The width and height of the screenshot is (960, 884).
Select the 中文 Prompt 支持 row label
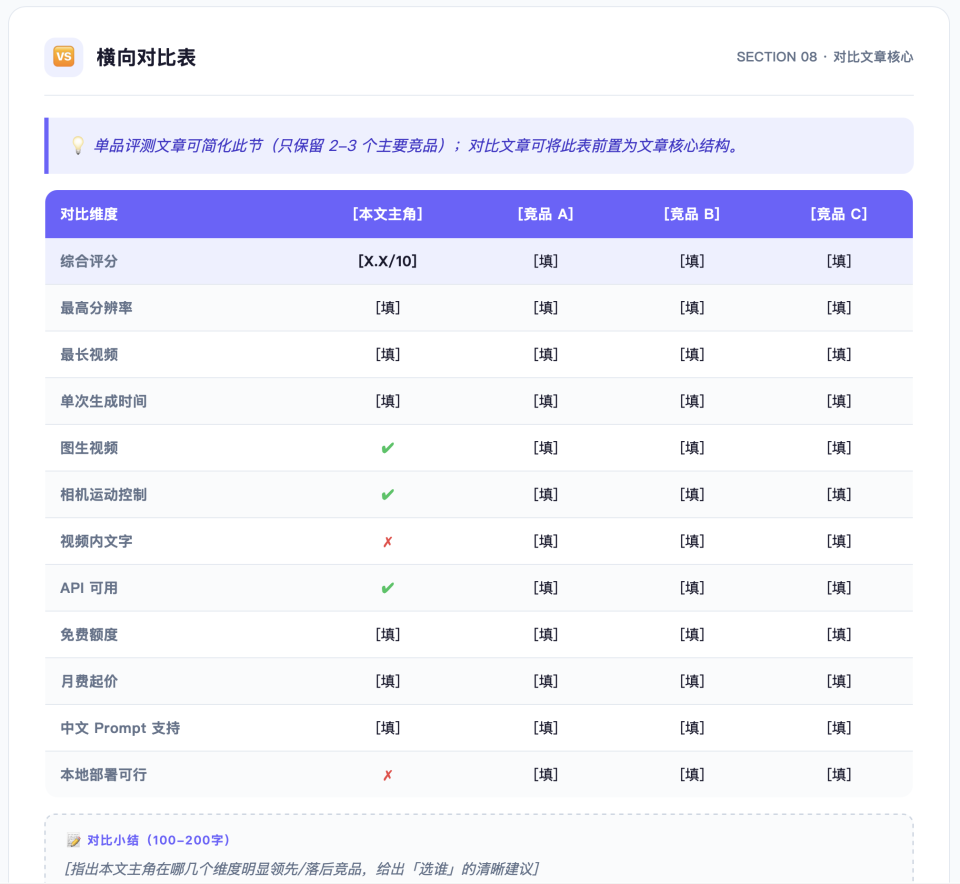click(120, 728)
